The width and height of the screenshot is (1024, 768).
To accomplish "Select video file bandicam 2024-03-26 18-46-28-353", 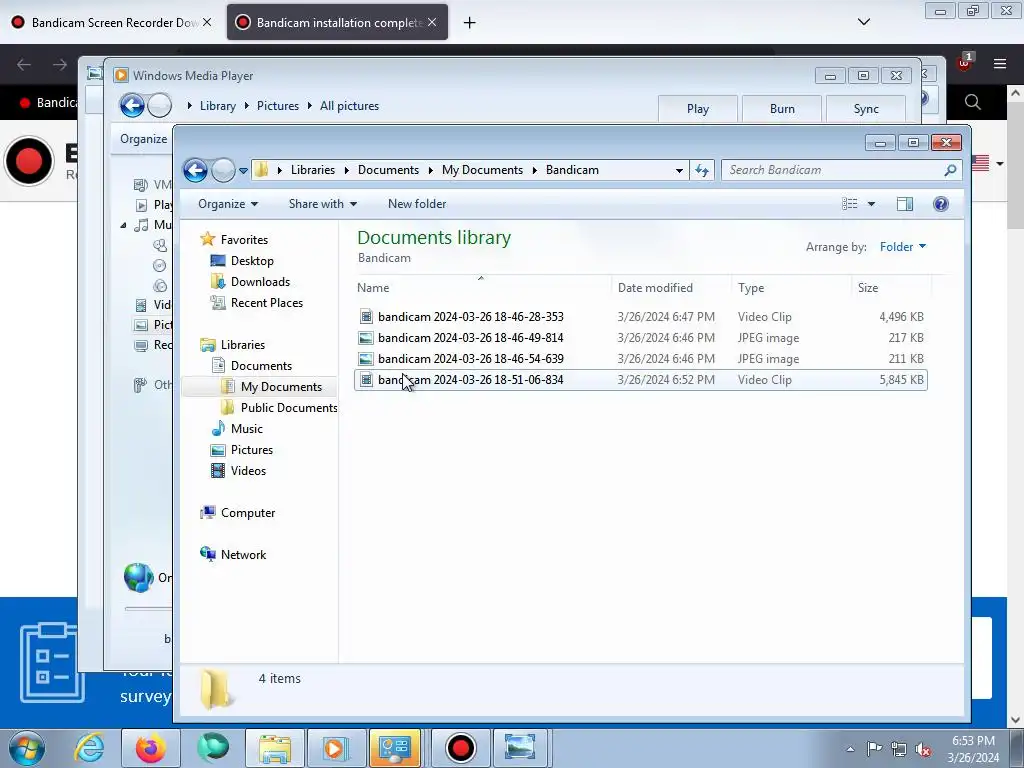I will pyautogui.click(x=641, y=317).
